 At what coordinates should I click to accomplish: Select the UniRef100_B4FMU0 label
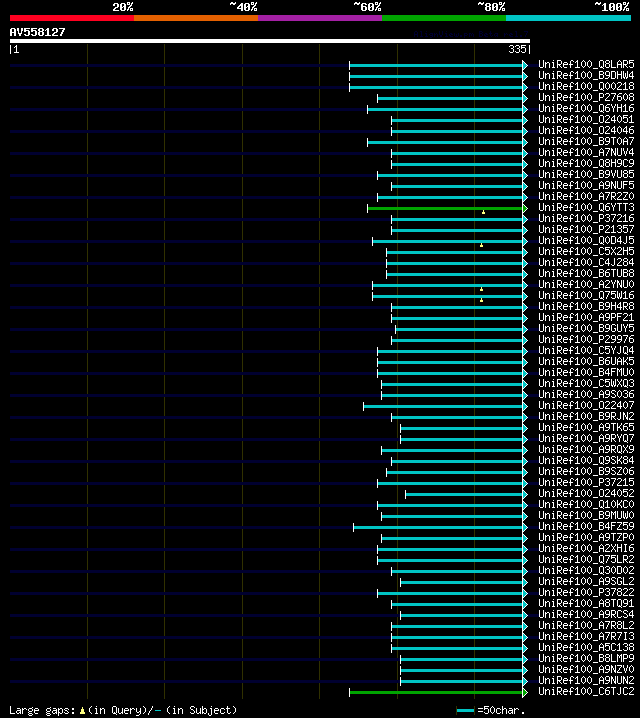pyautogui.click(x=586, y=372)
